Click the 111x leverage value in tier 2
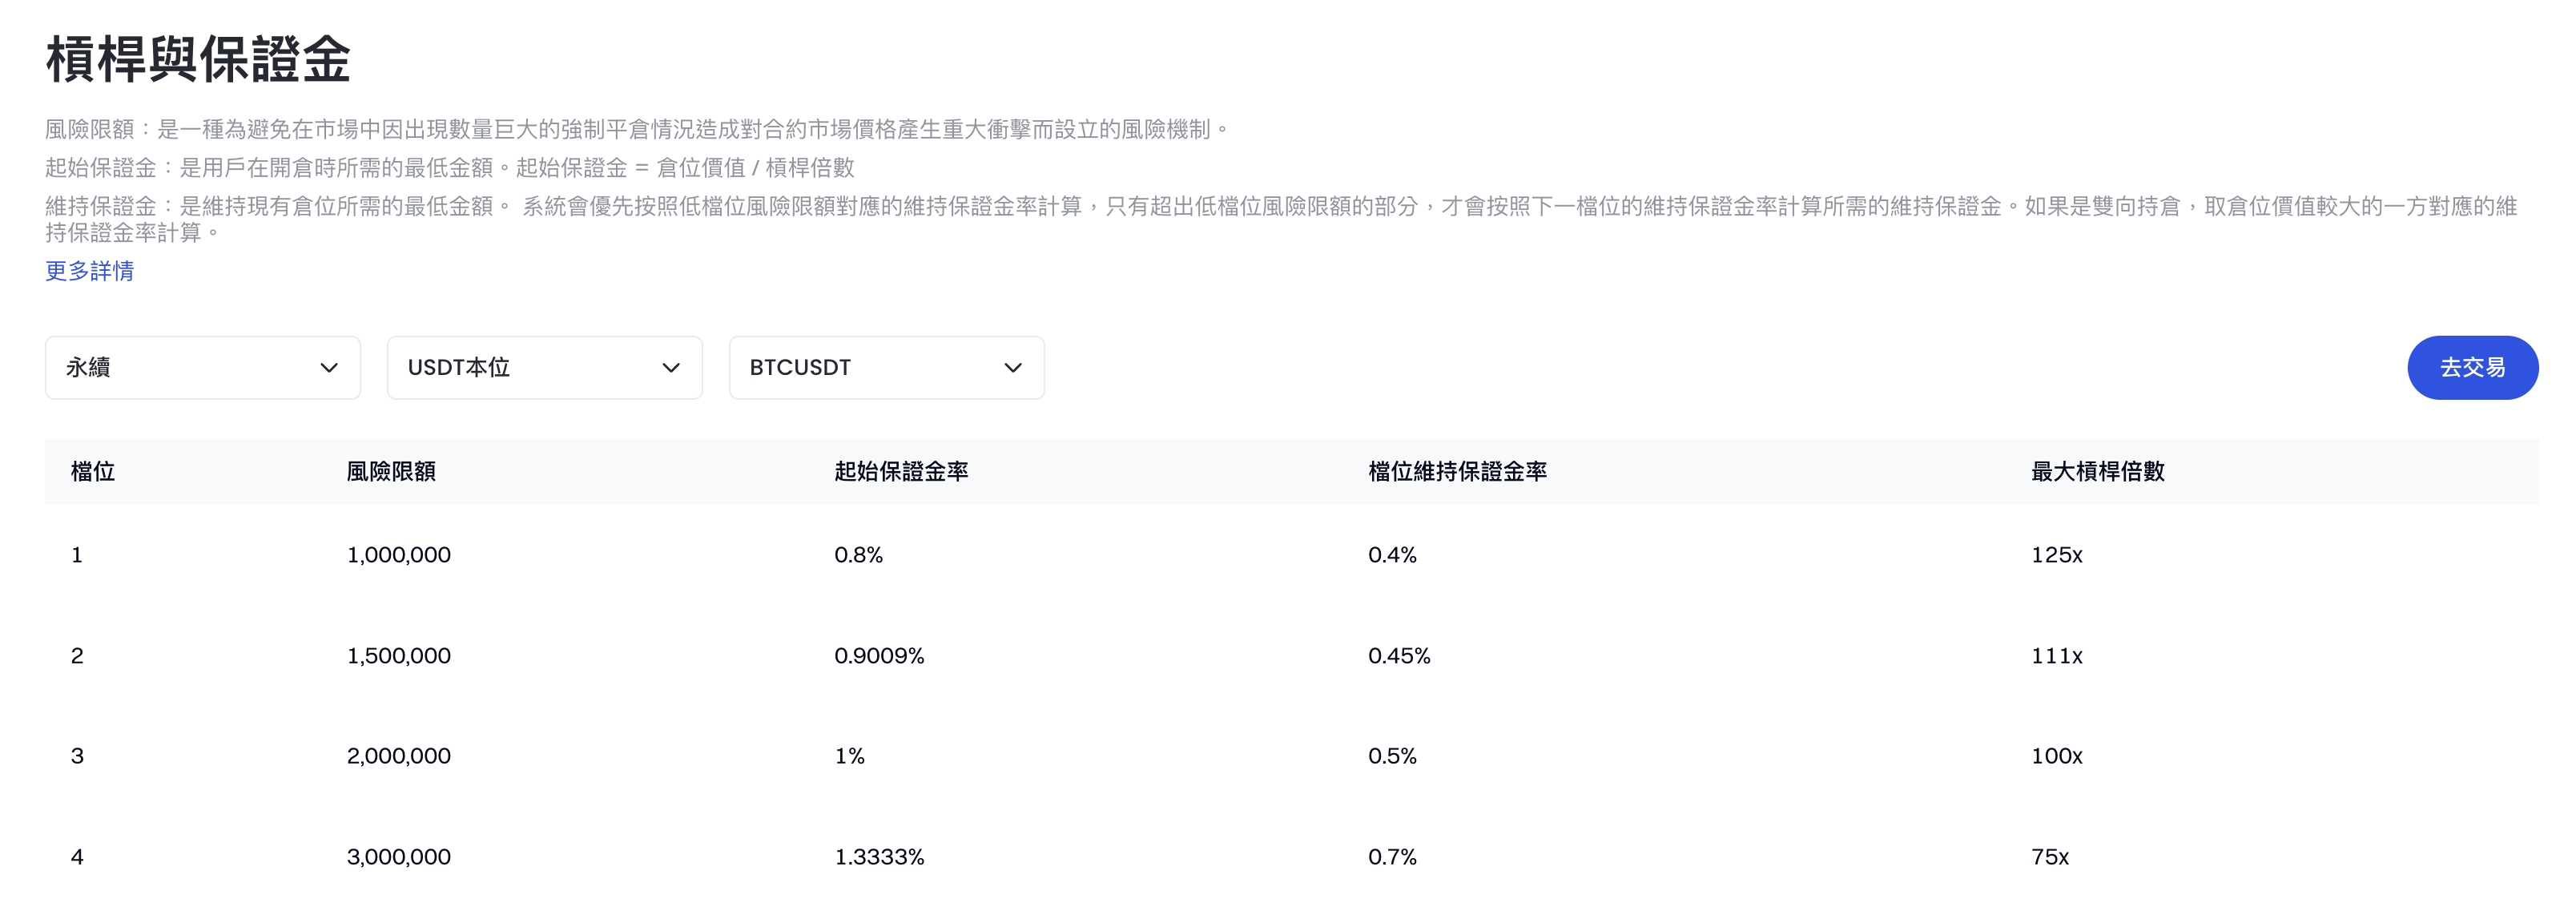This screenshot has width=2576, height=915. click(x=2056, y=656)
